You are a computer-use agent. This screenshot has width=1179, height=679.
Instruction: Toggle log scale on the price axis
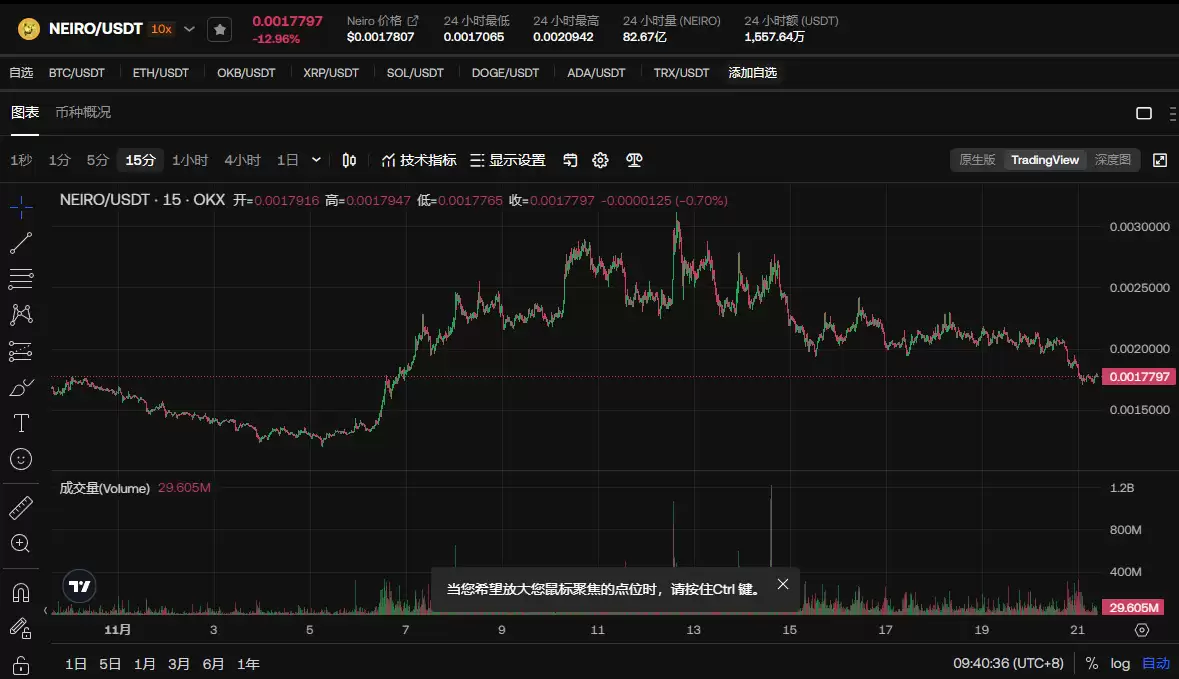pyautogui.click(x=1120, y=663)
